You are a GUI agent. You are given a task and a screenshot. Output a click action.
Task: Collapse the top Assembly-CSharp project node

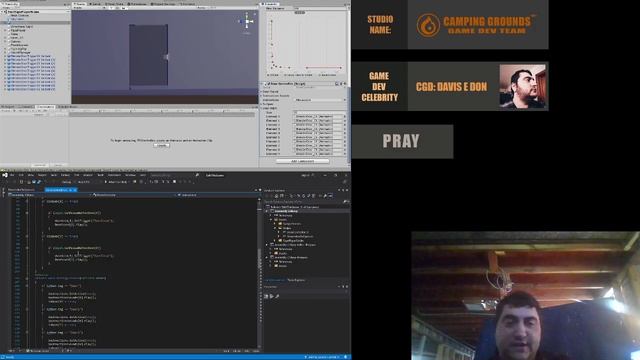point(267,211)
